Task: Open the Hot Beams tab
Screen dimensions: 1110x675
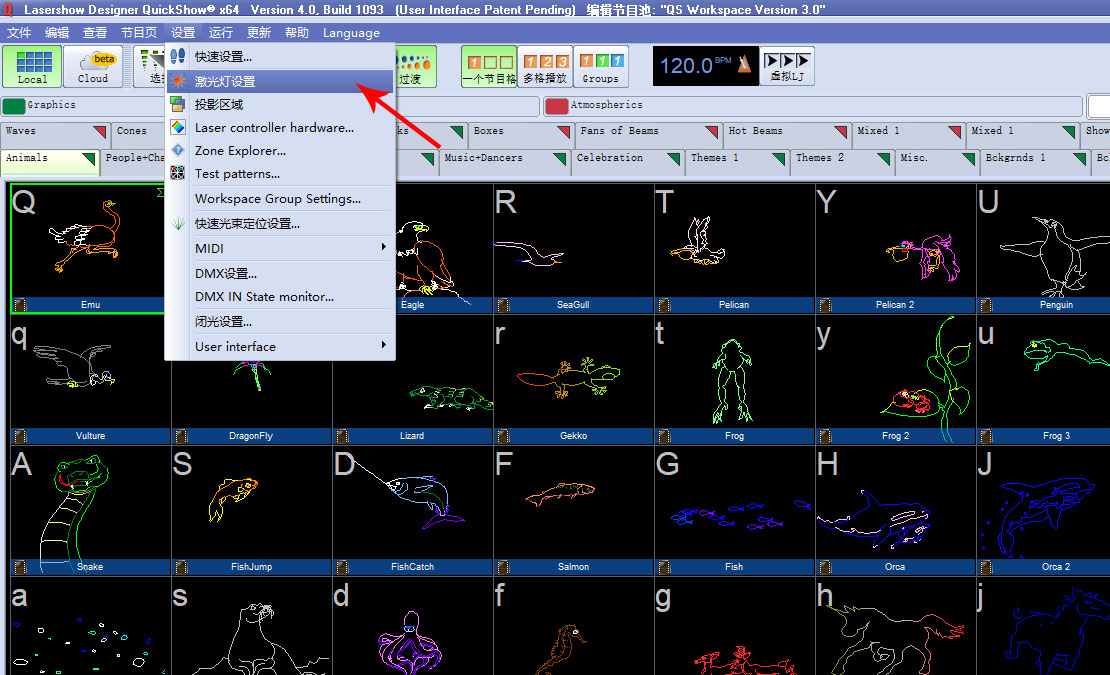Action: [786, 133]
